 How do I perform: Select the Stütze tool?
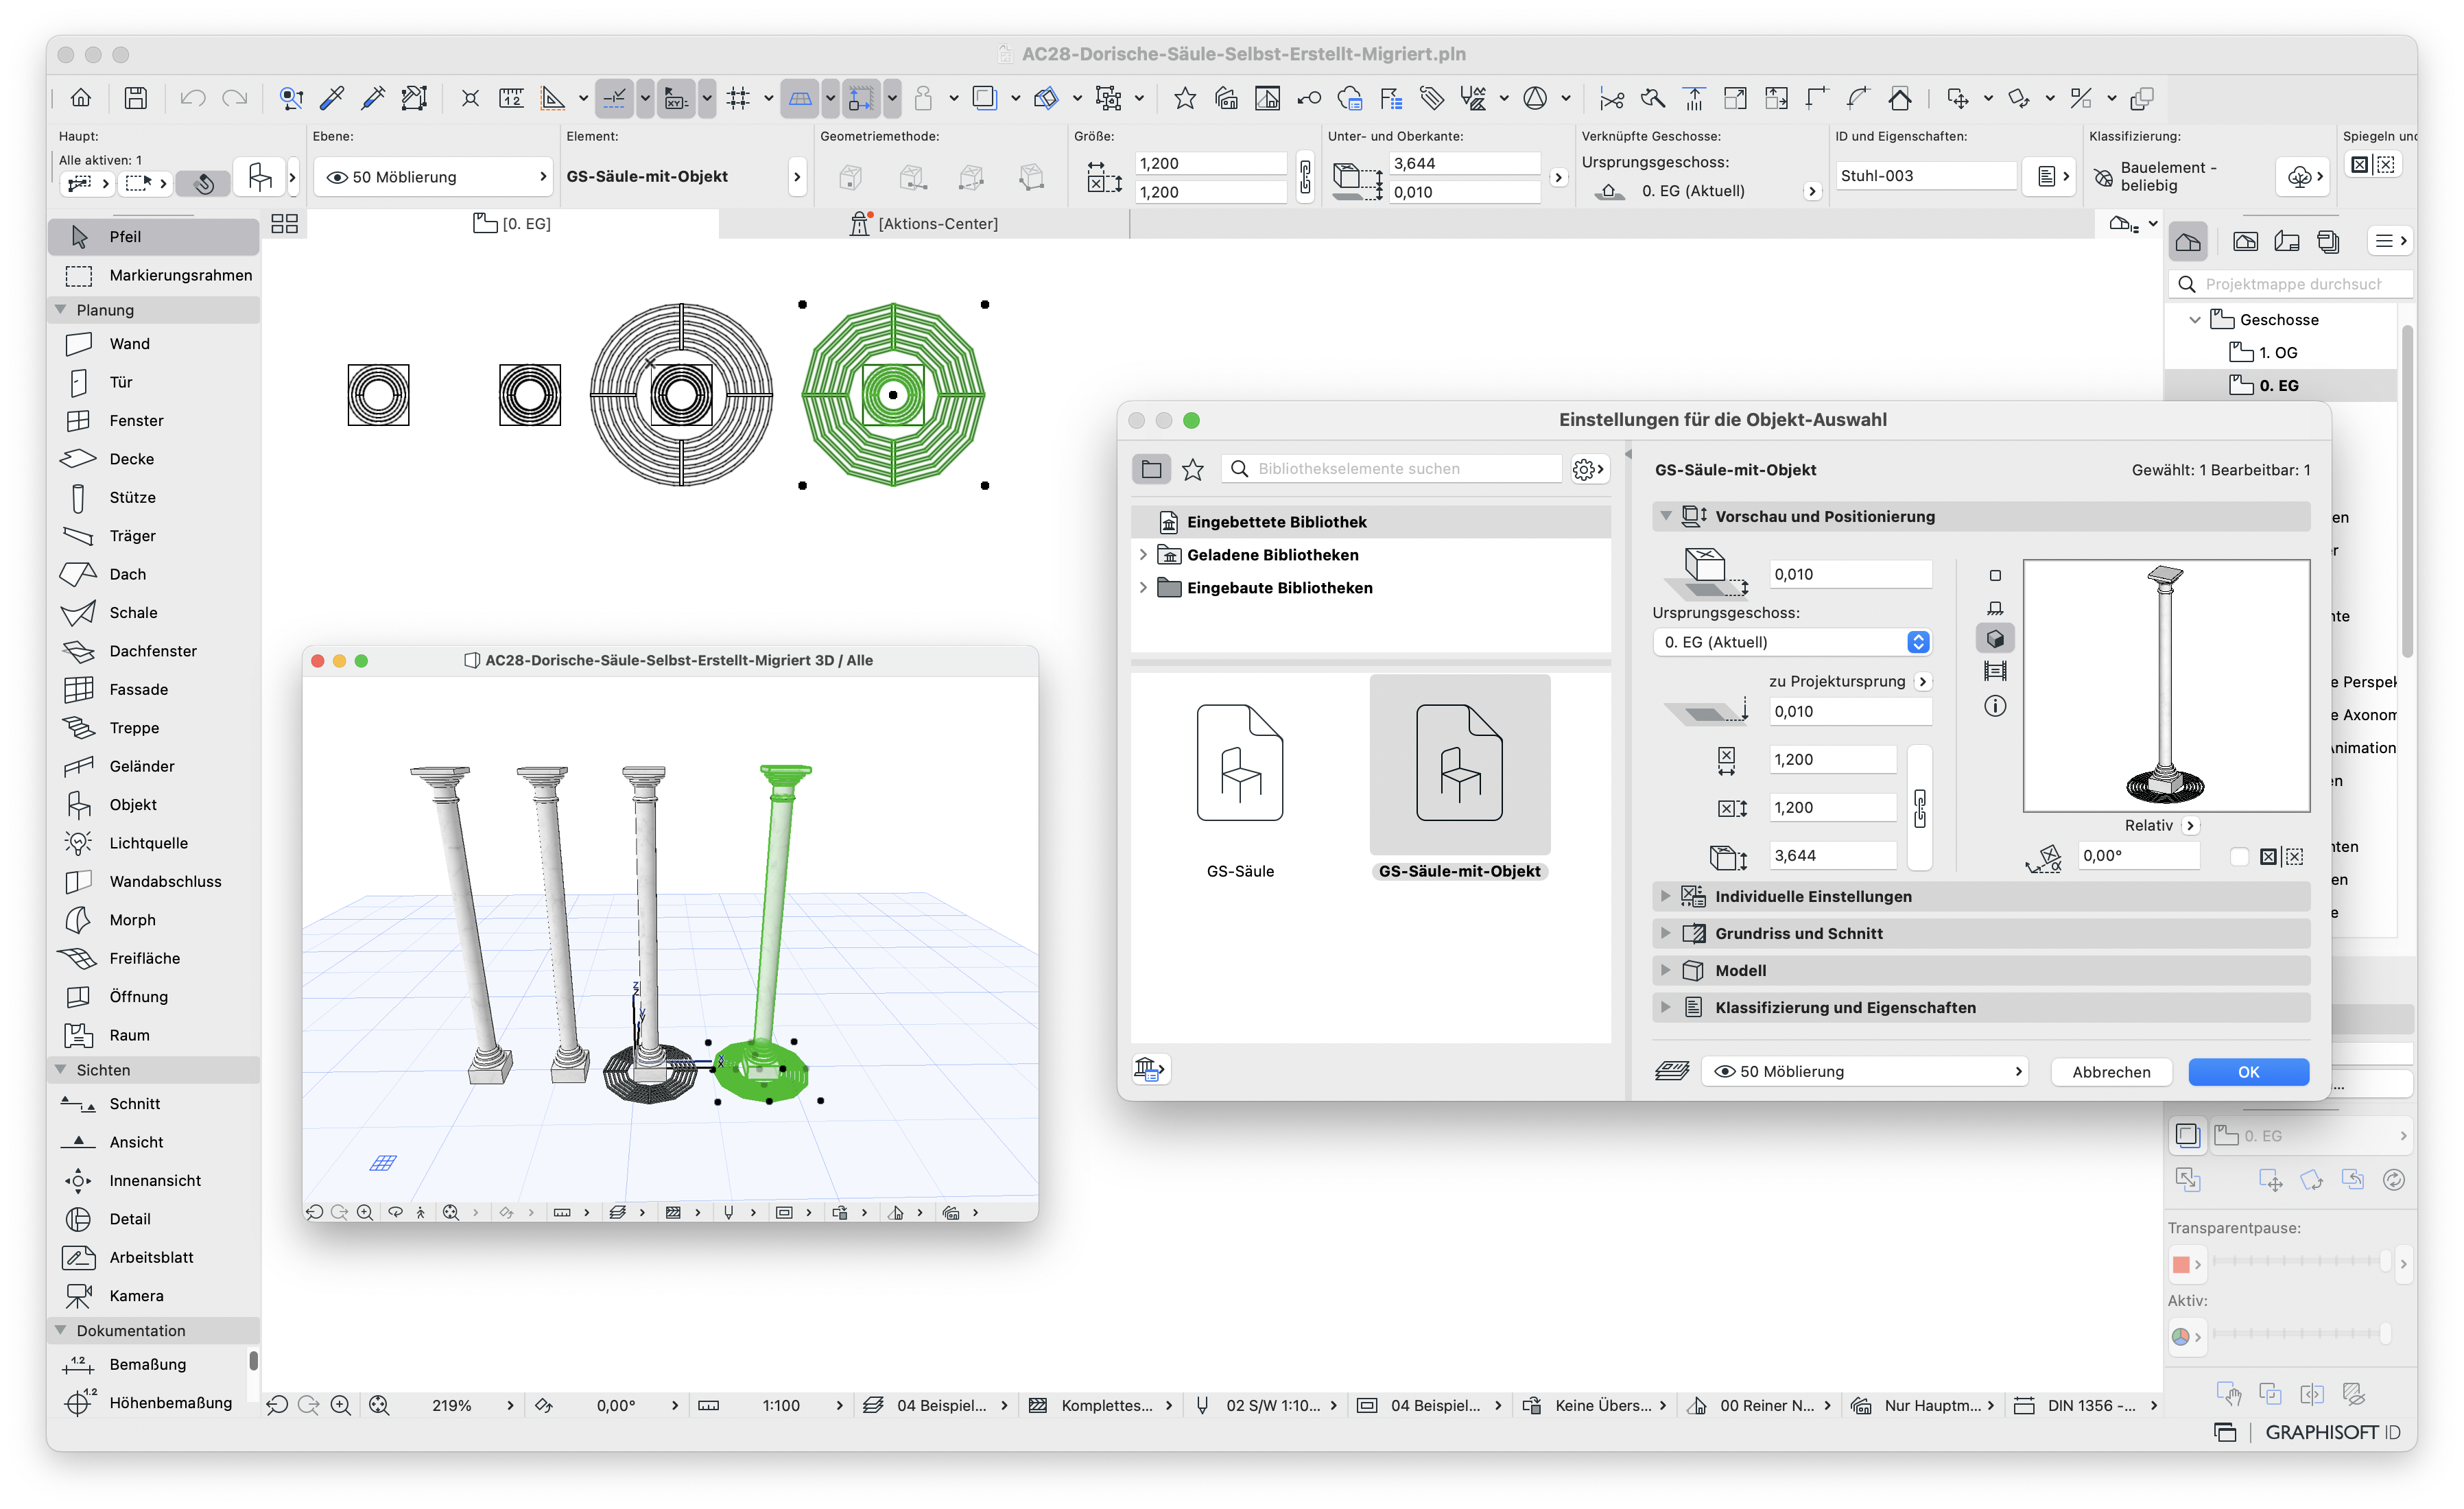153,497
